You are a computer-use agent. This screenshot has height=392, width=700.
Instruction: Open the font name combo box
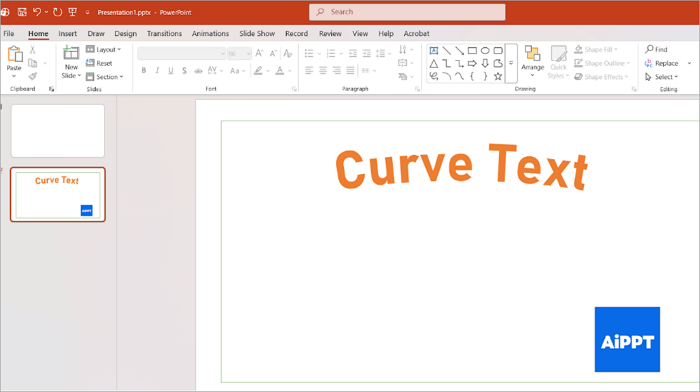pyautogui.click(x=182, y=54)
